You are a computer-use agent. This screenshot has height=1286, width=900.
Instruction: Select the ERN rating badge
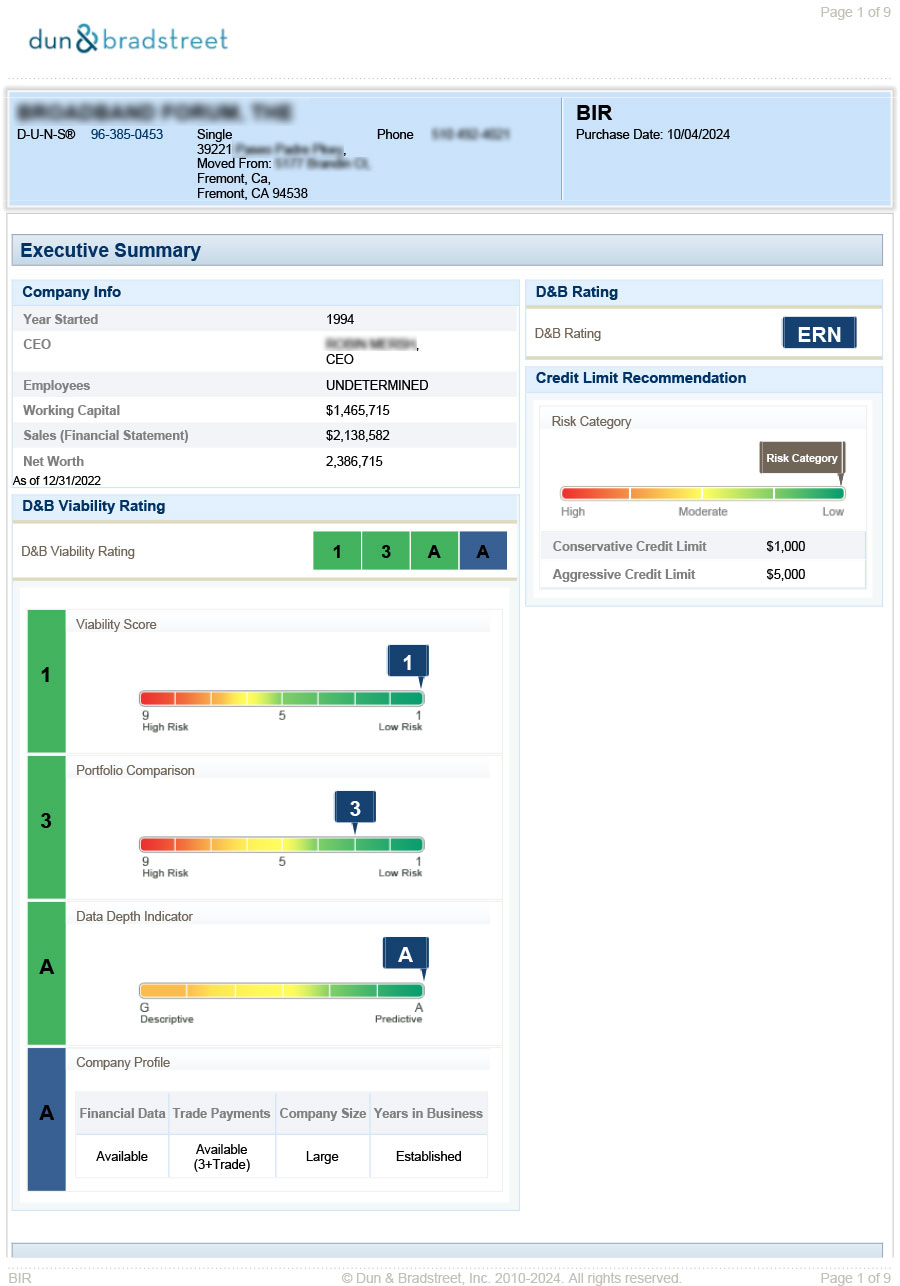point(819,334)
